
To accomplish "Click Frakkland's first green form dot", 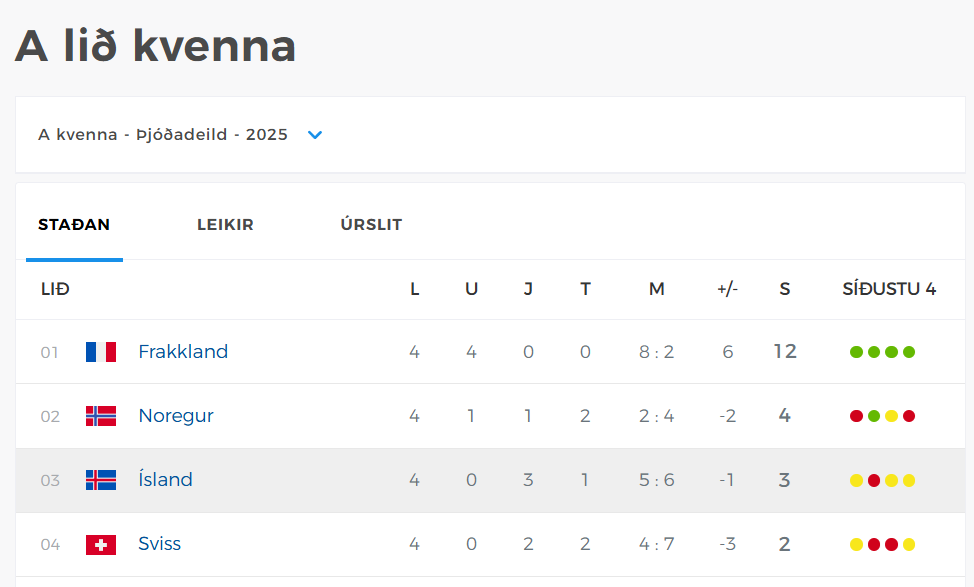I will coord(856,352).
